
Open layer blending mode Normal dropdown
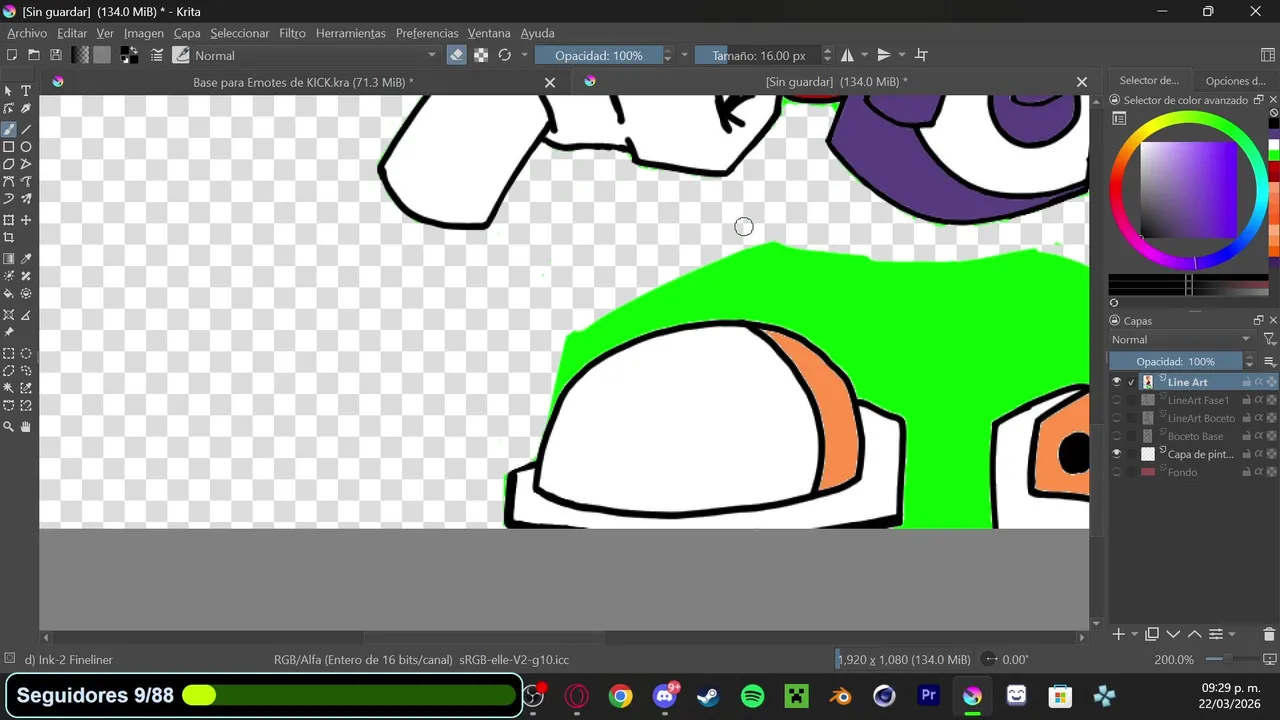coord(1181,339)
